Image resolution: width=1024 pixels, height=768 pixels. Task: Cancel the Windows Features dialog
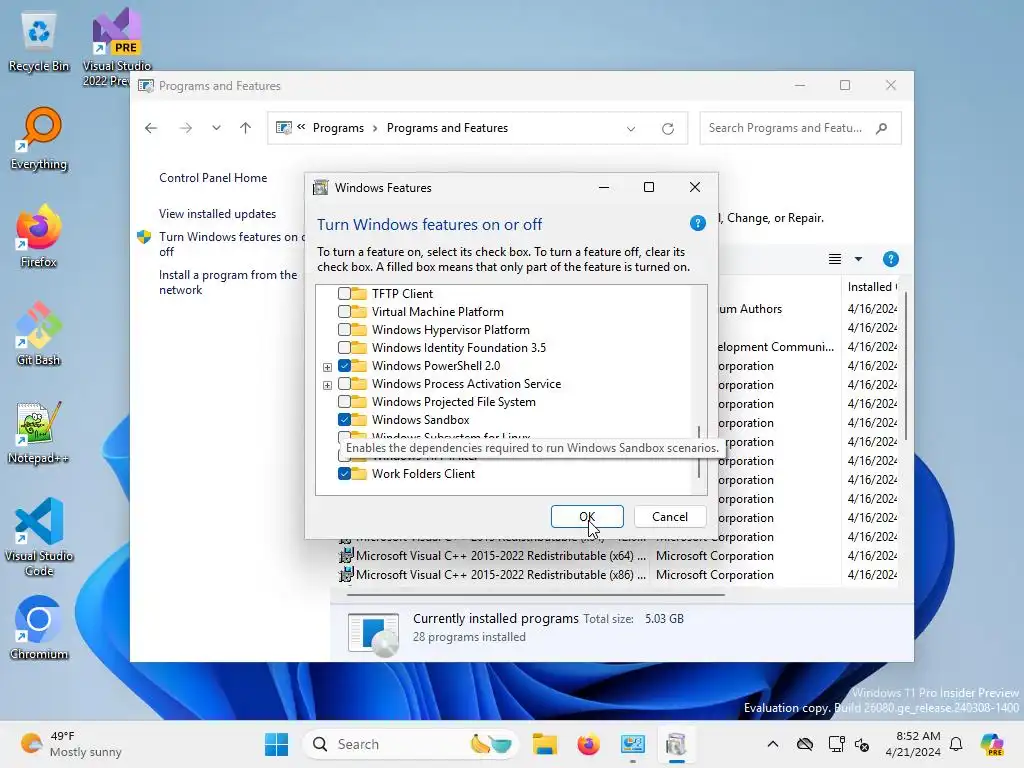click(670, 517)
